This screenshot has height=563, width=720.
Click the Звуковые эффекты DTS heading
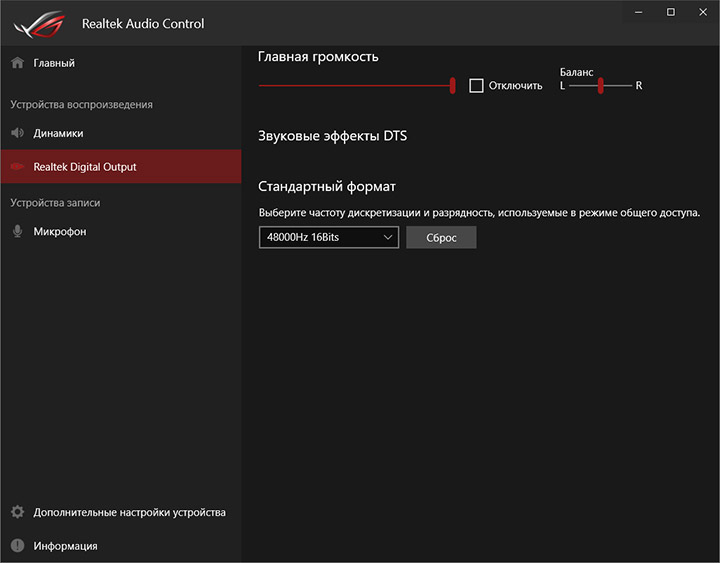tap(332, 136)
